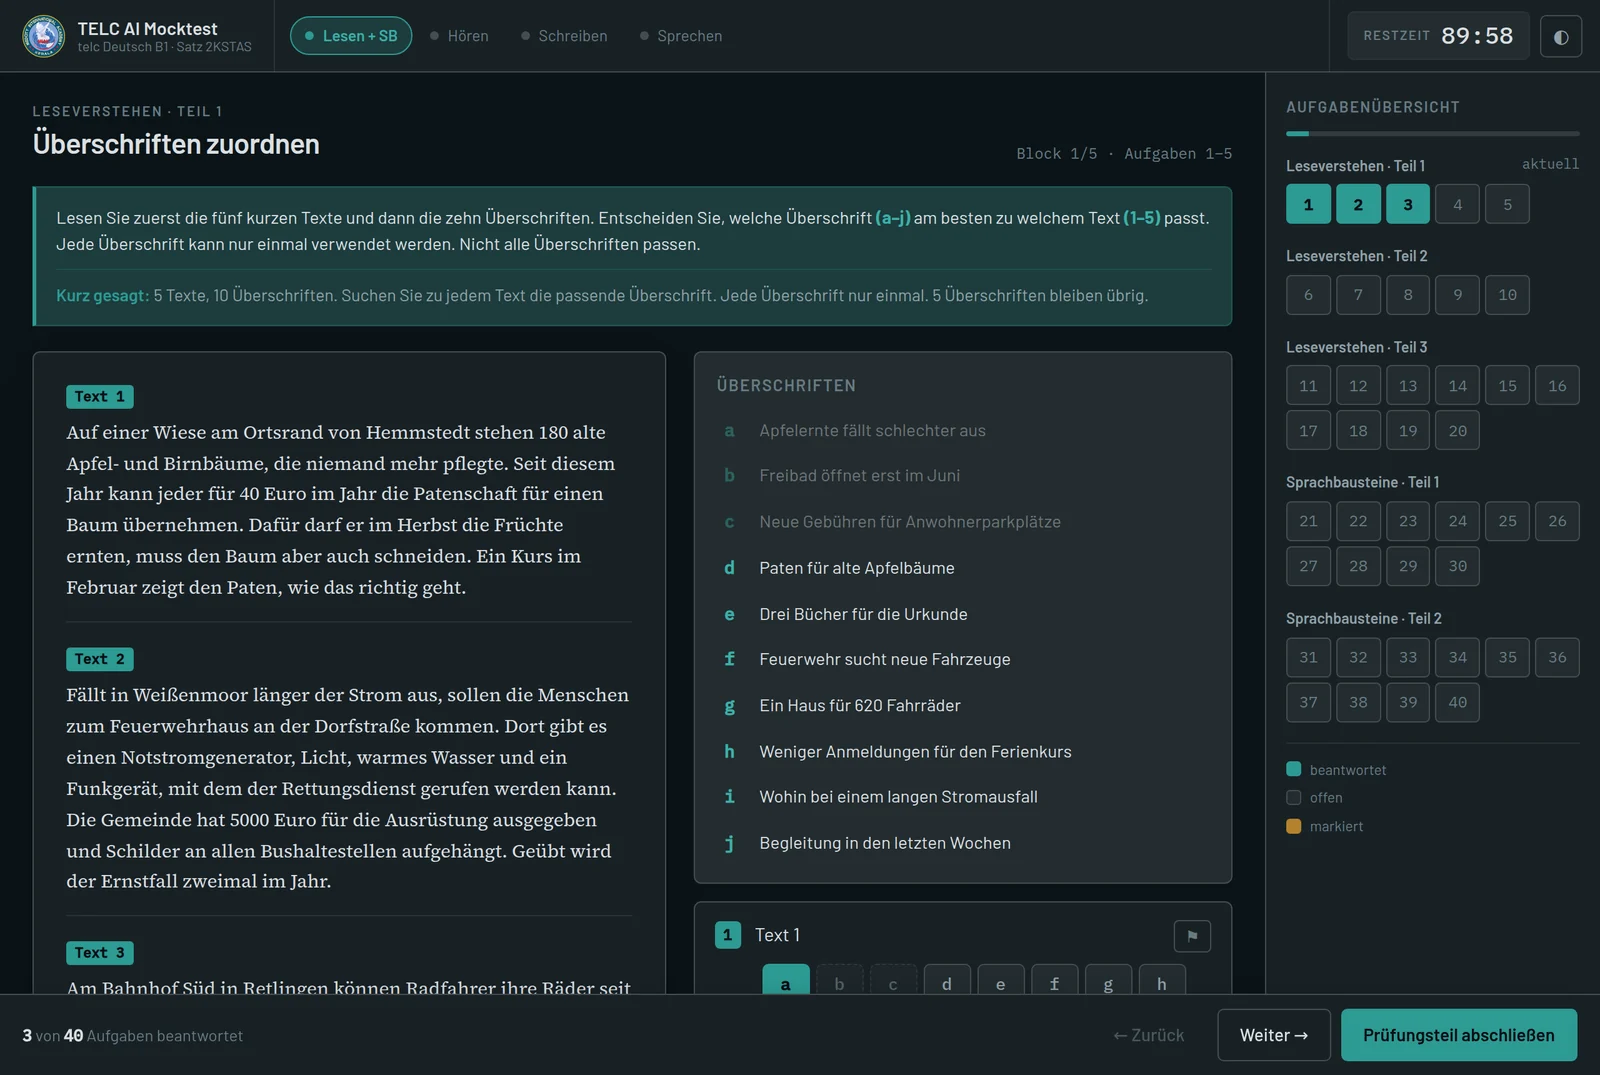Screen dimensions: 1600x1075
Task: Click Weiter to go to next block
Action: point(1274,1035)
